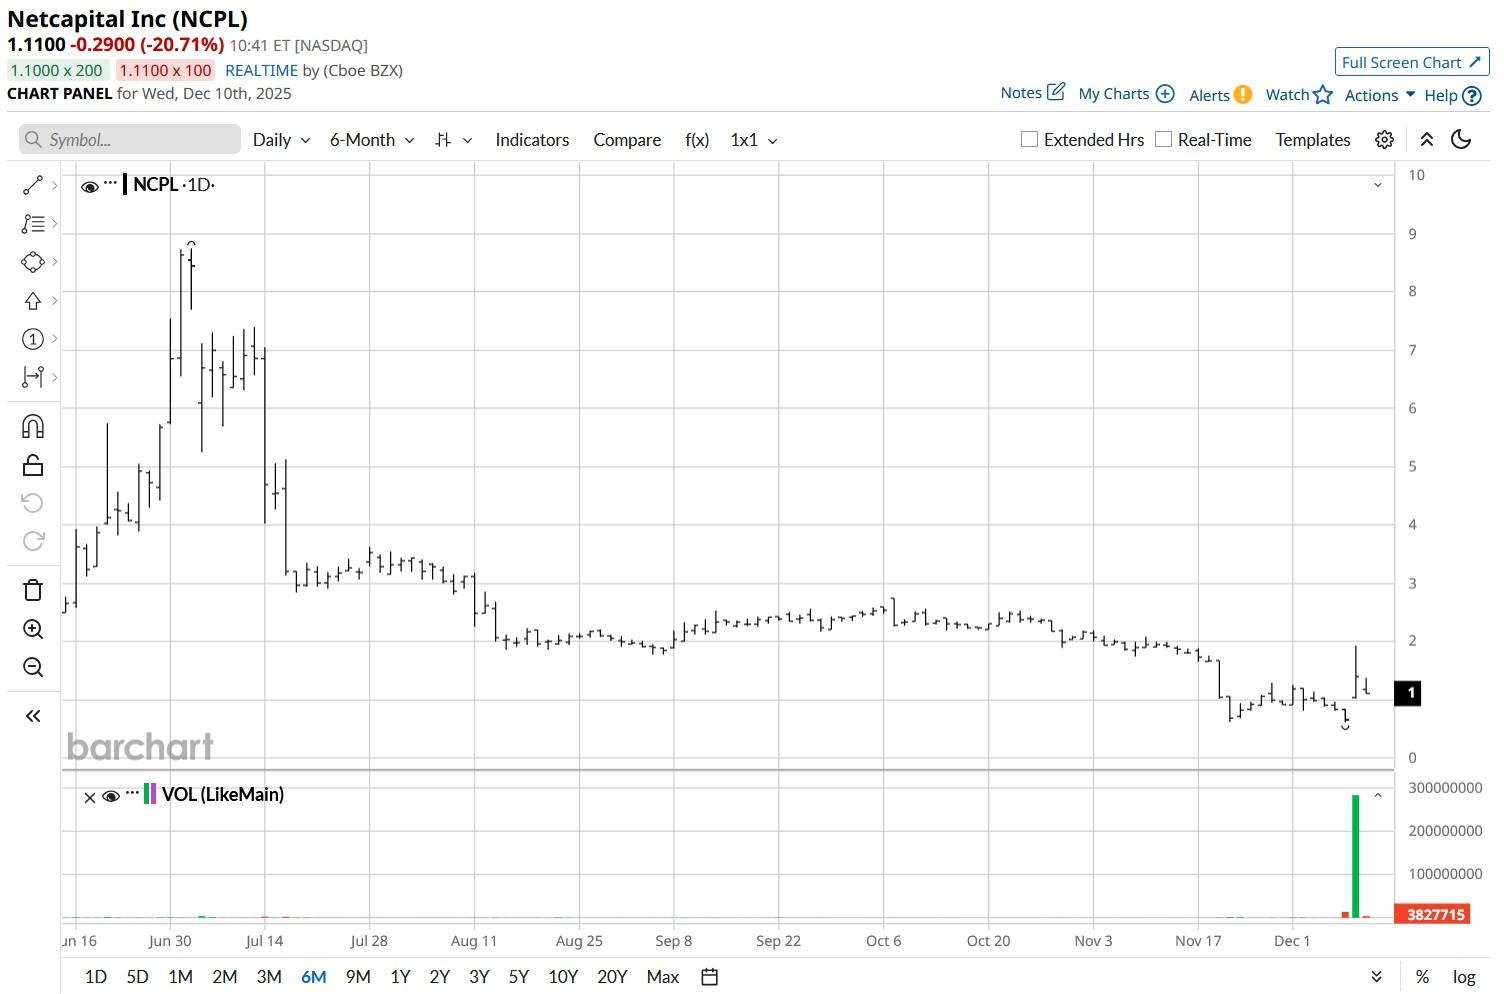Add NCPL to watchlist star
The image size is (1504, 994).
[1323, 95]
